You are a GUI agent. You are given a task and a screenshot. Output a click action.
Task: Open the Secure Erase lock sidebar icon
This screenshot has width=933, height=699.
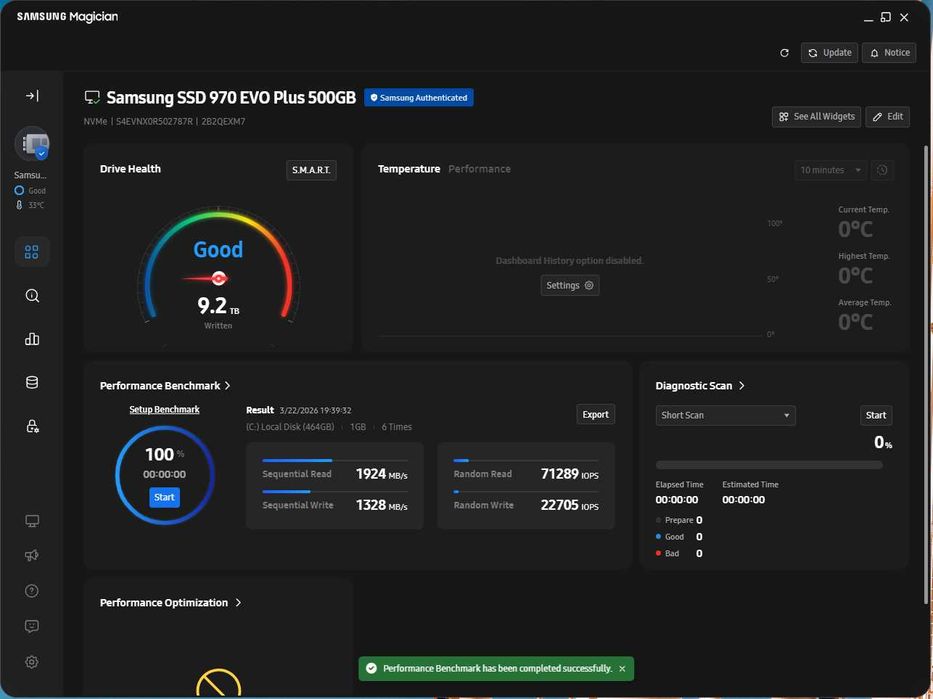point(32,426)
